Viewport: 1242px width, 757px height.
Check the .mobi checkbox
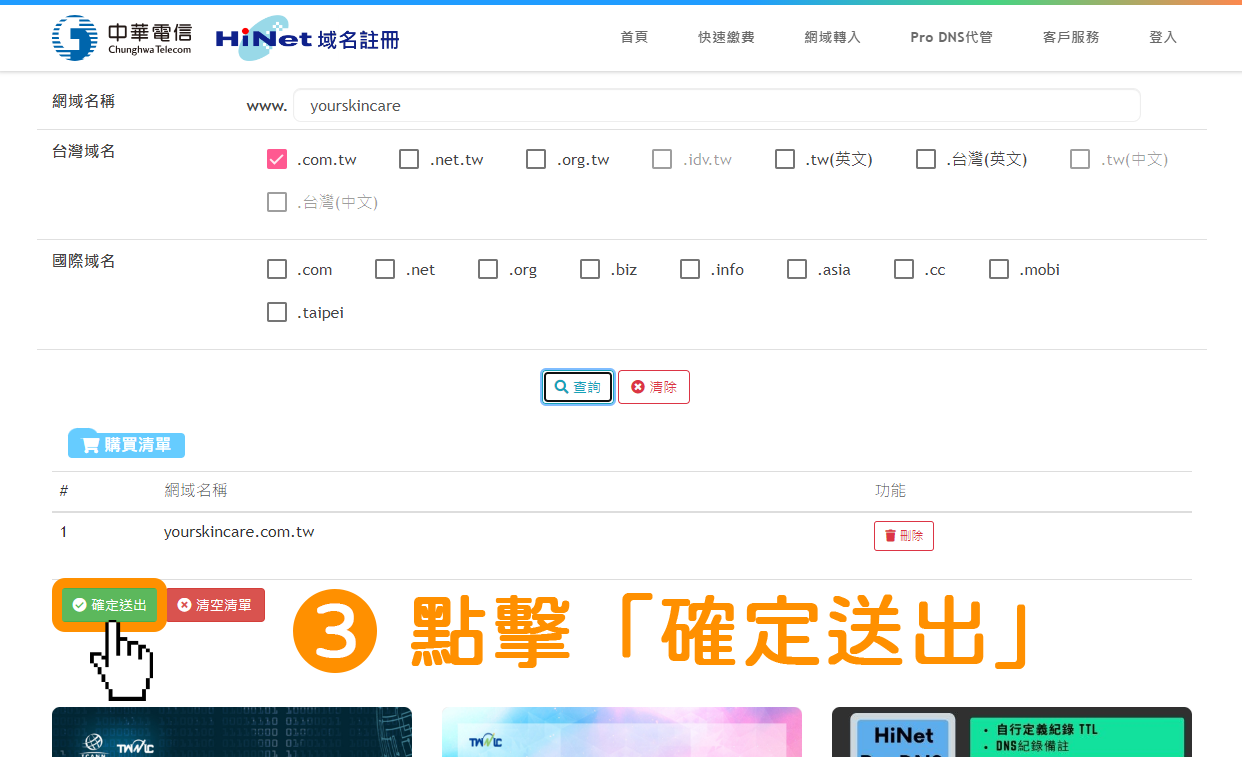999,269
